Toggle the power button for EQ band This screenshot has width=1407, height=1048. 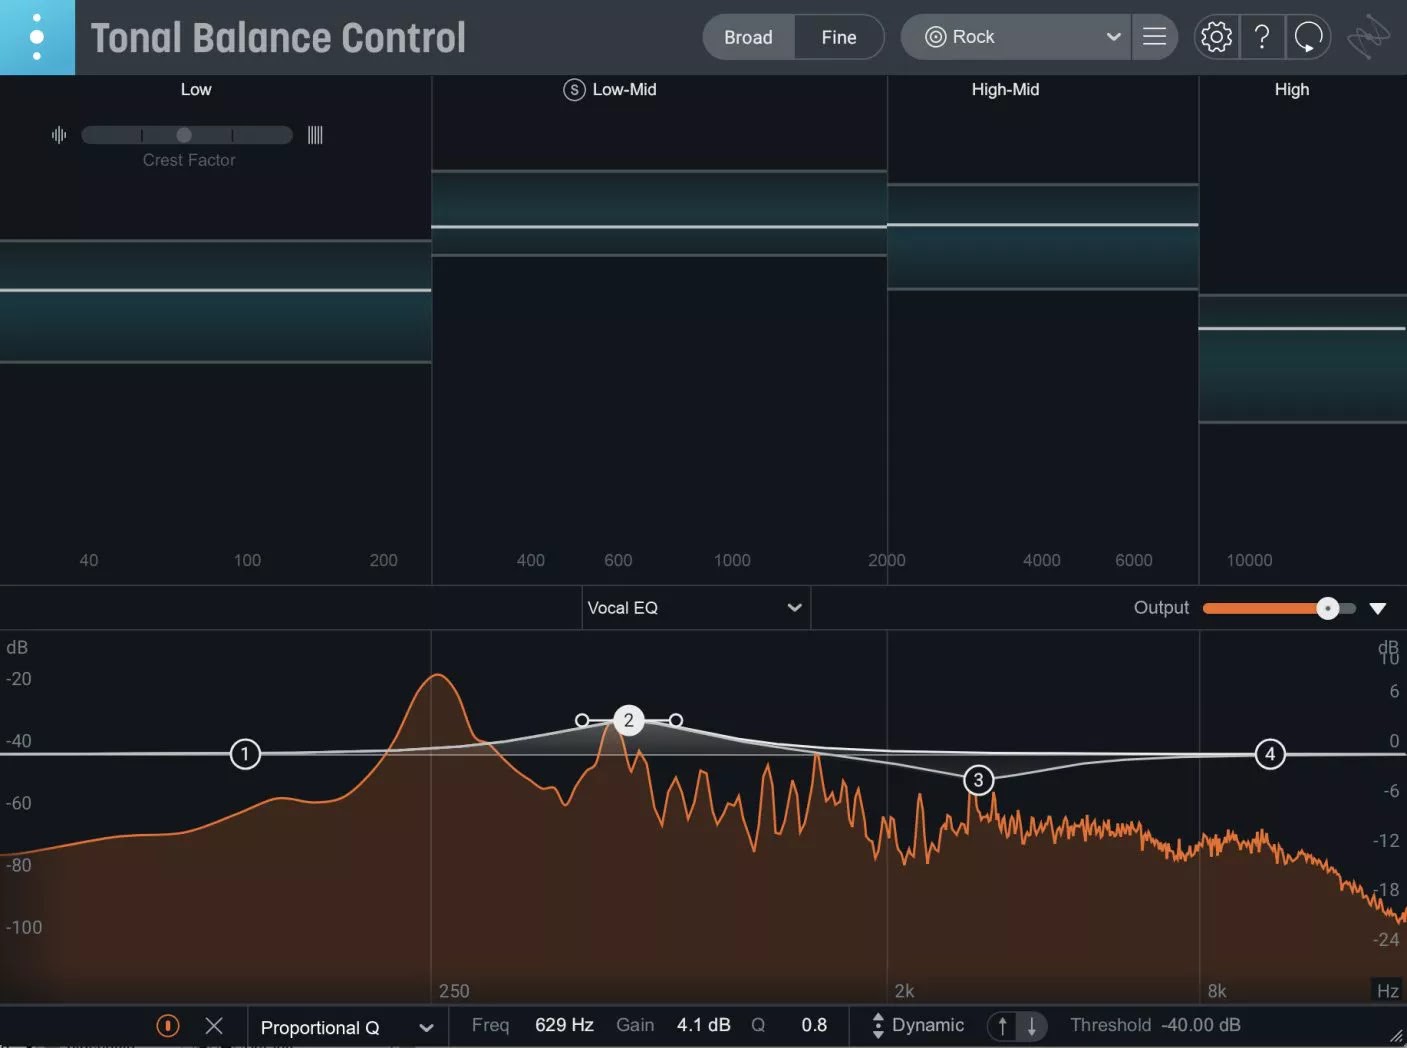point(167,1025)
